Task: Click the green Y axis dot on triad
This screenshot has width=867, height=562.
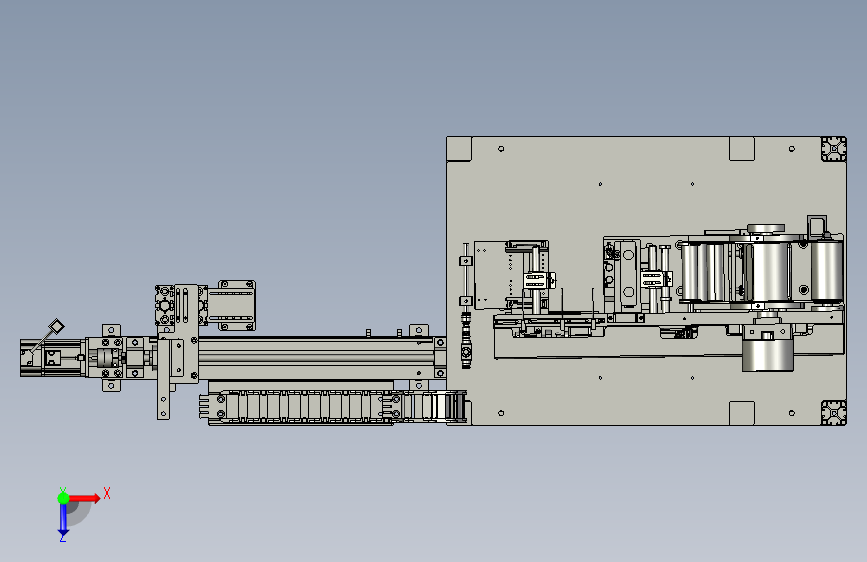Action: tap(63, 498)
